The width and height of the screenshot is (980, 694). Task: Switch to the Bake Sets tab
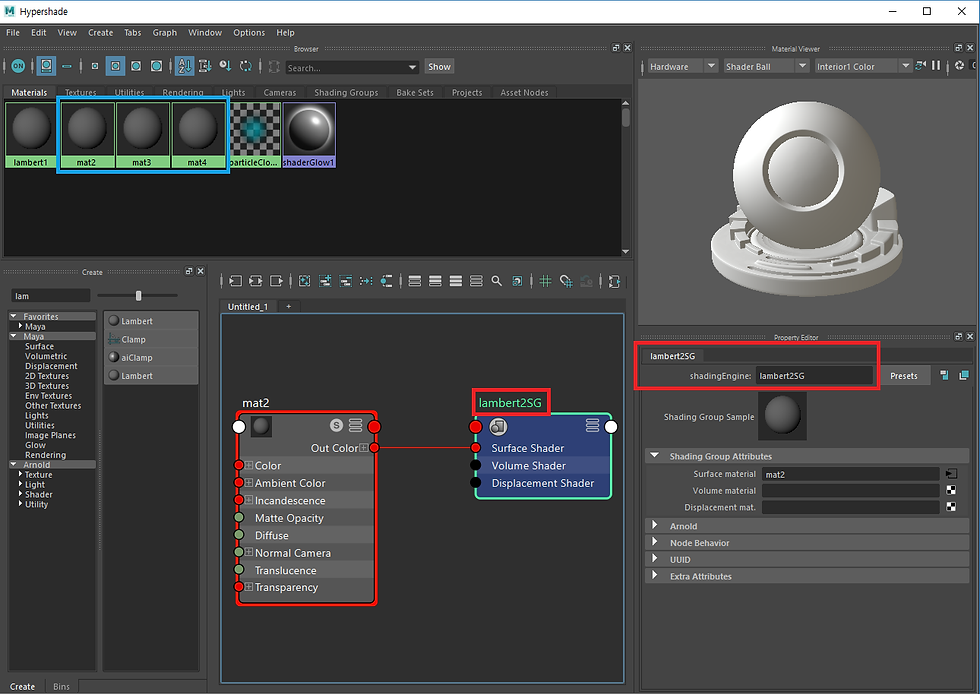click(415, 93)
